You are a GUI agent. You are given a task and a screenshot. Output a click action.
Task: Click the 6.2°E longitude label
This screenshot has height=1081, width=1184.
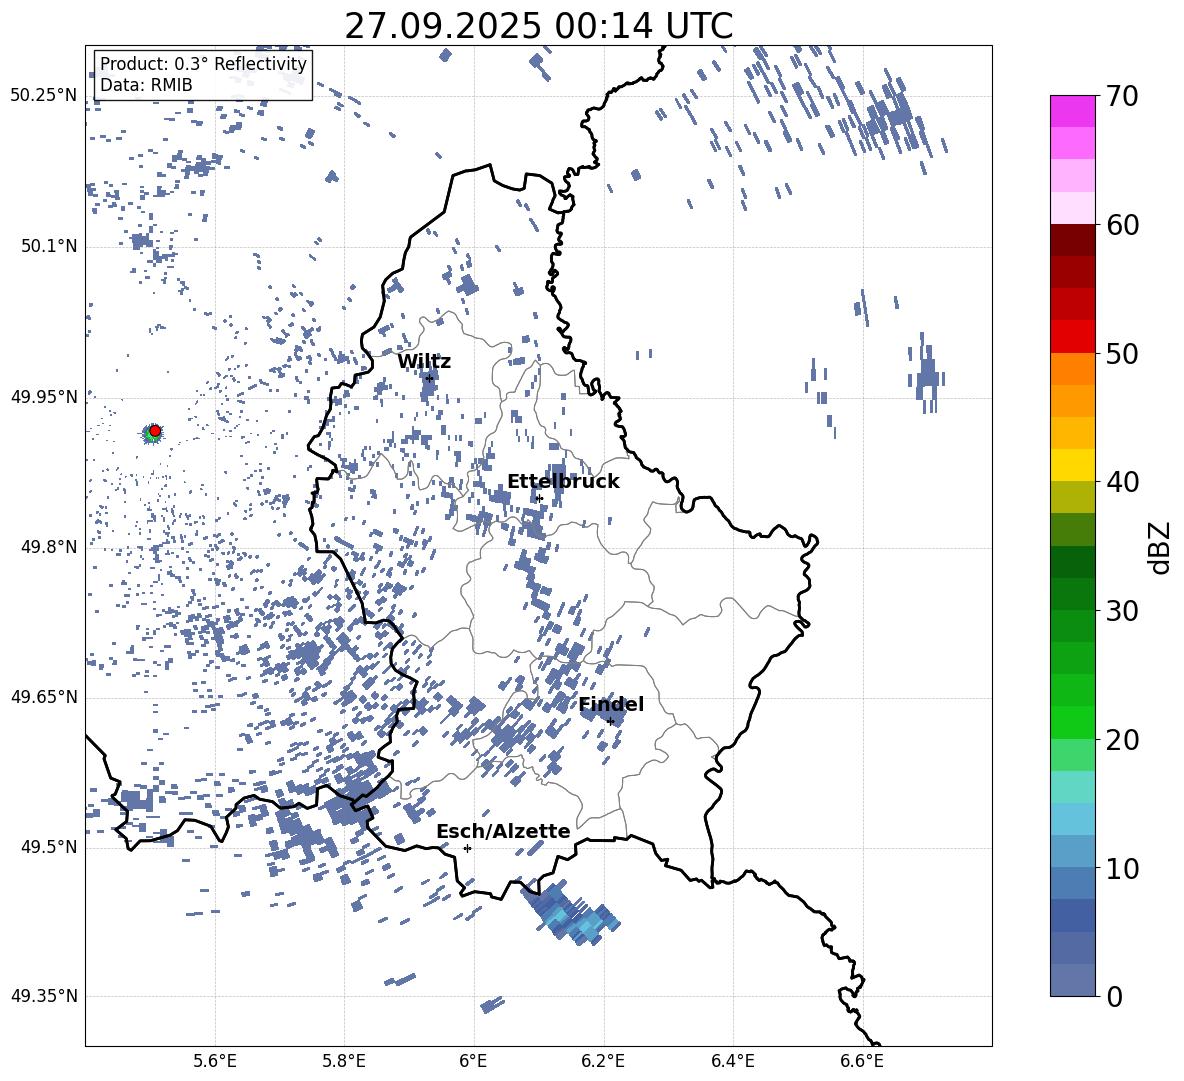point(603,1061)
